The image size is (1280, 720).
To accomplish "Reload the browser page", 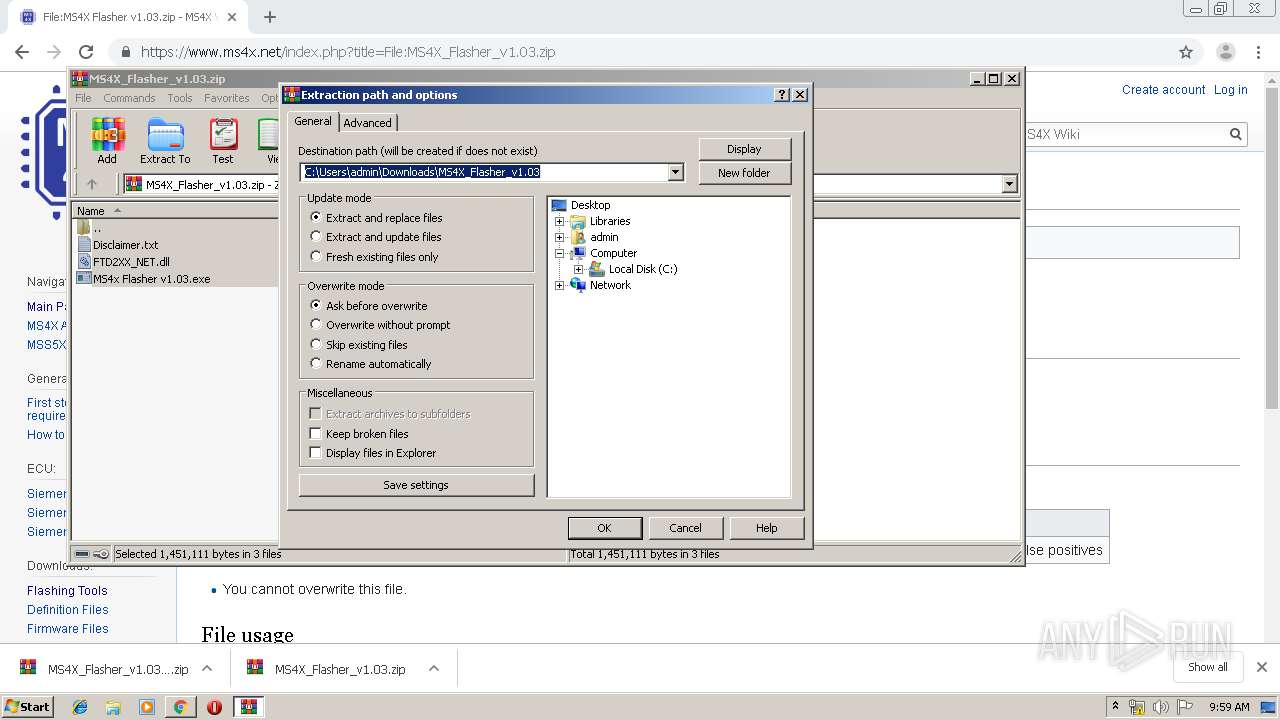I will point(86,52).
